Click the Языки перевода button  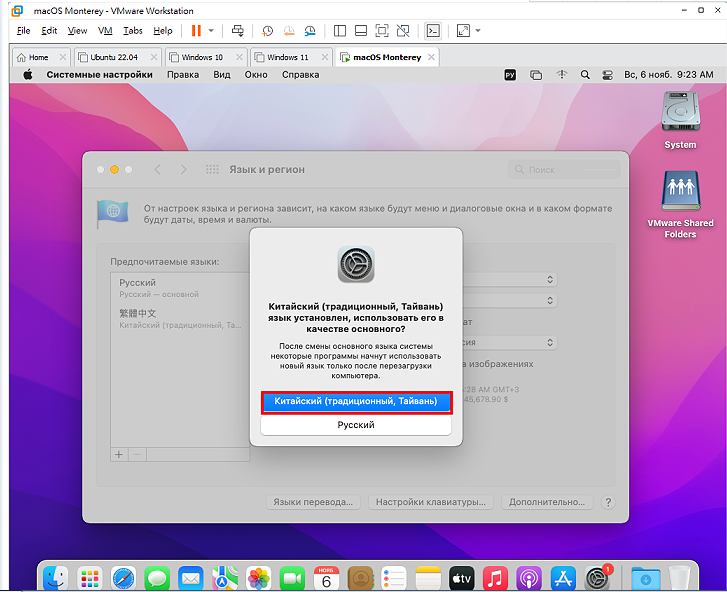[313, 502]
